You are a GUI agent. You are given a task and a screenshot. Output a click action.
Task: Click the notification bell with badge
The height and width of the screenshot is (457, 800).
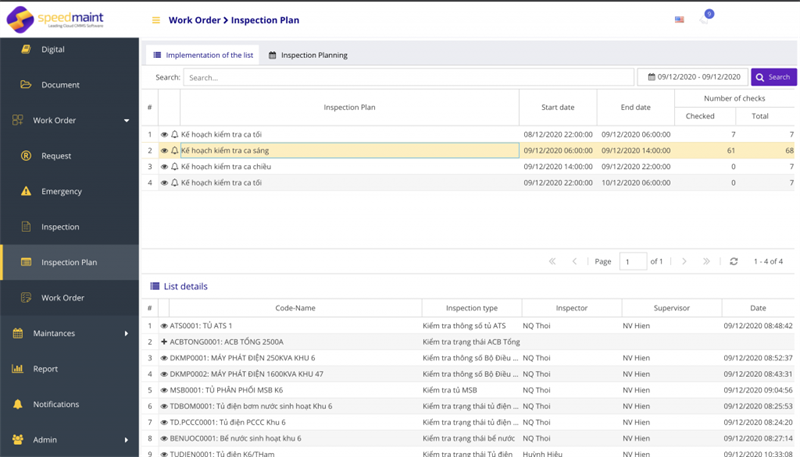click(x=705, y=19)
